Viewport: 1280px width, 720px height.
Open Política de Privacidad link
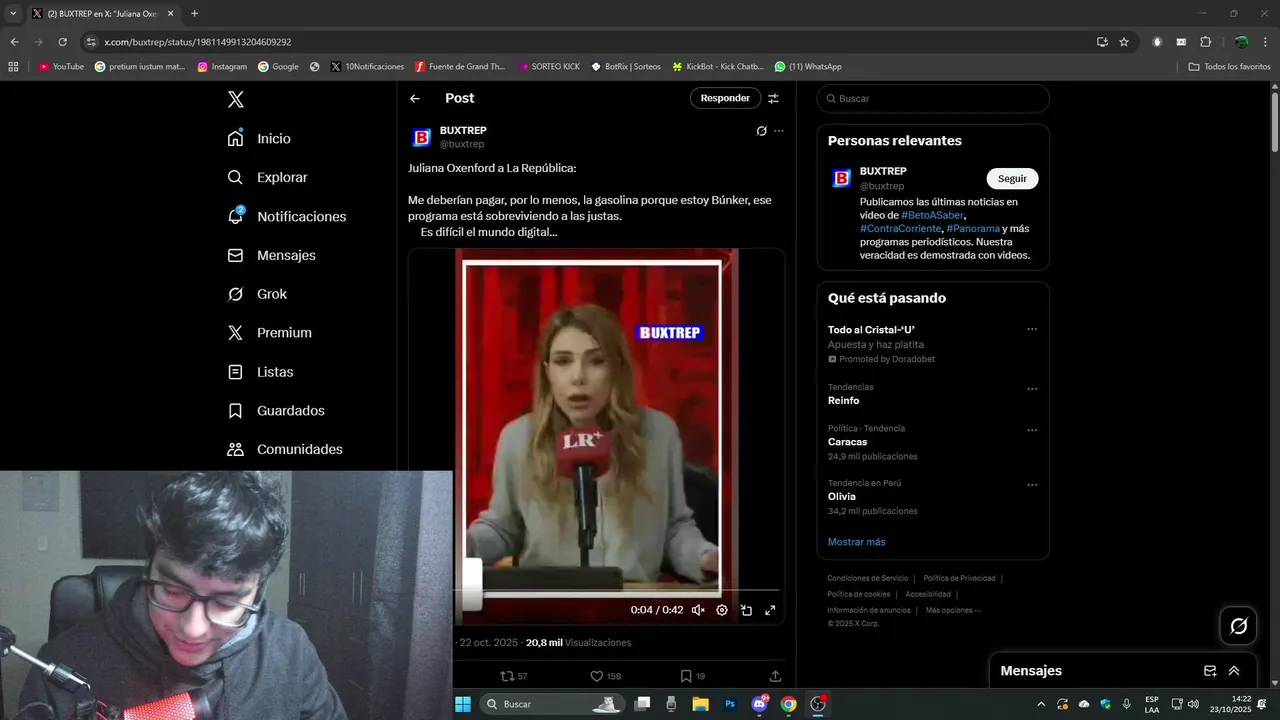(x=959, y=578)
